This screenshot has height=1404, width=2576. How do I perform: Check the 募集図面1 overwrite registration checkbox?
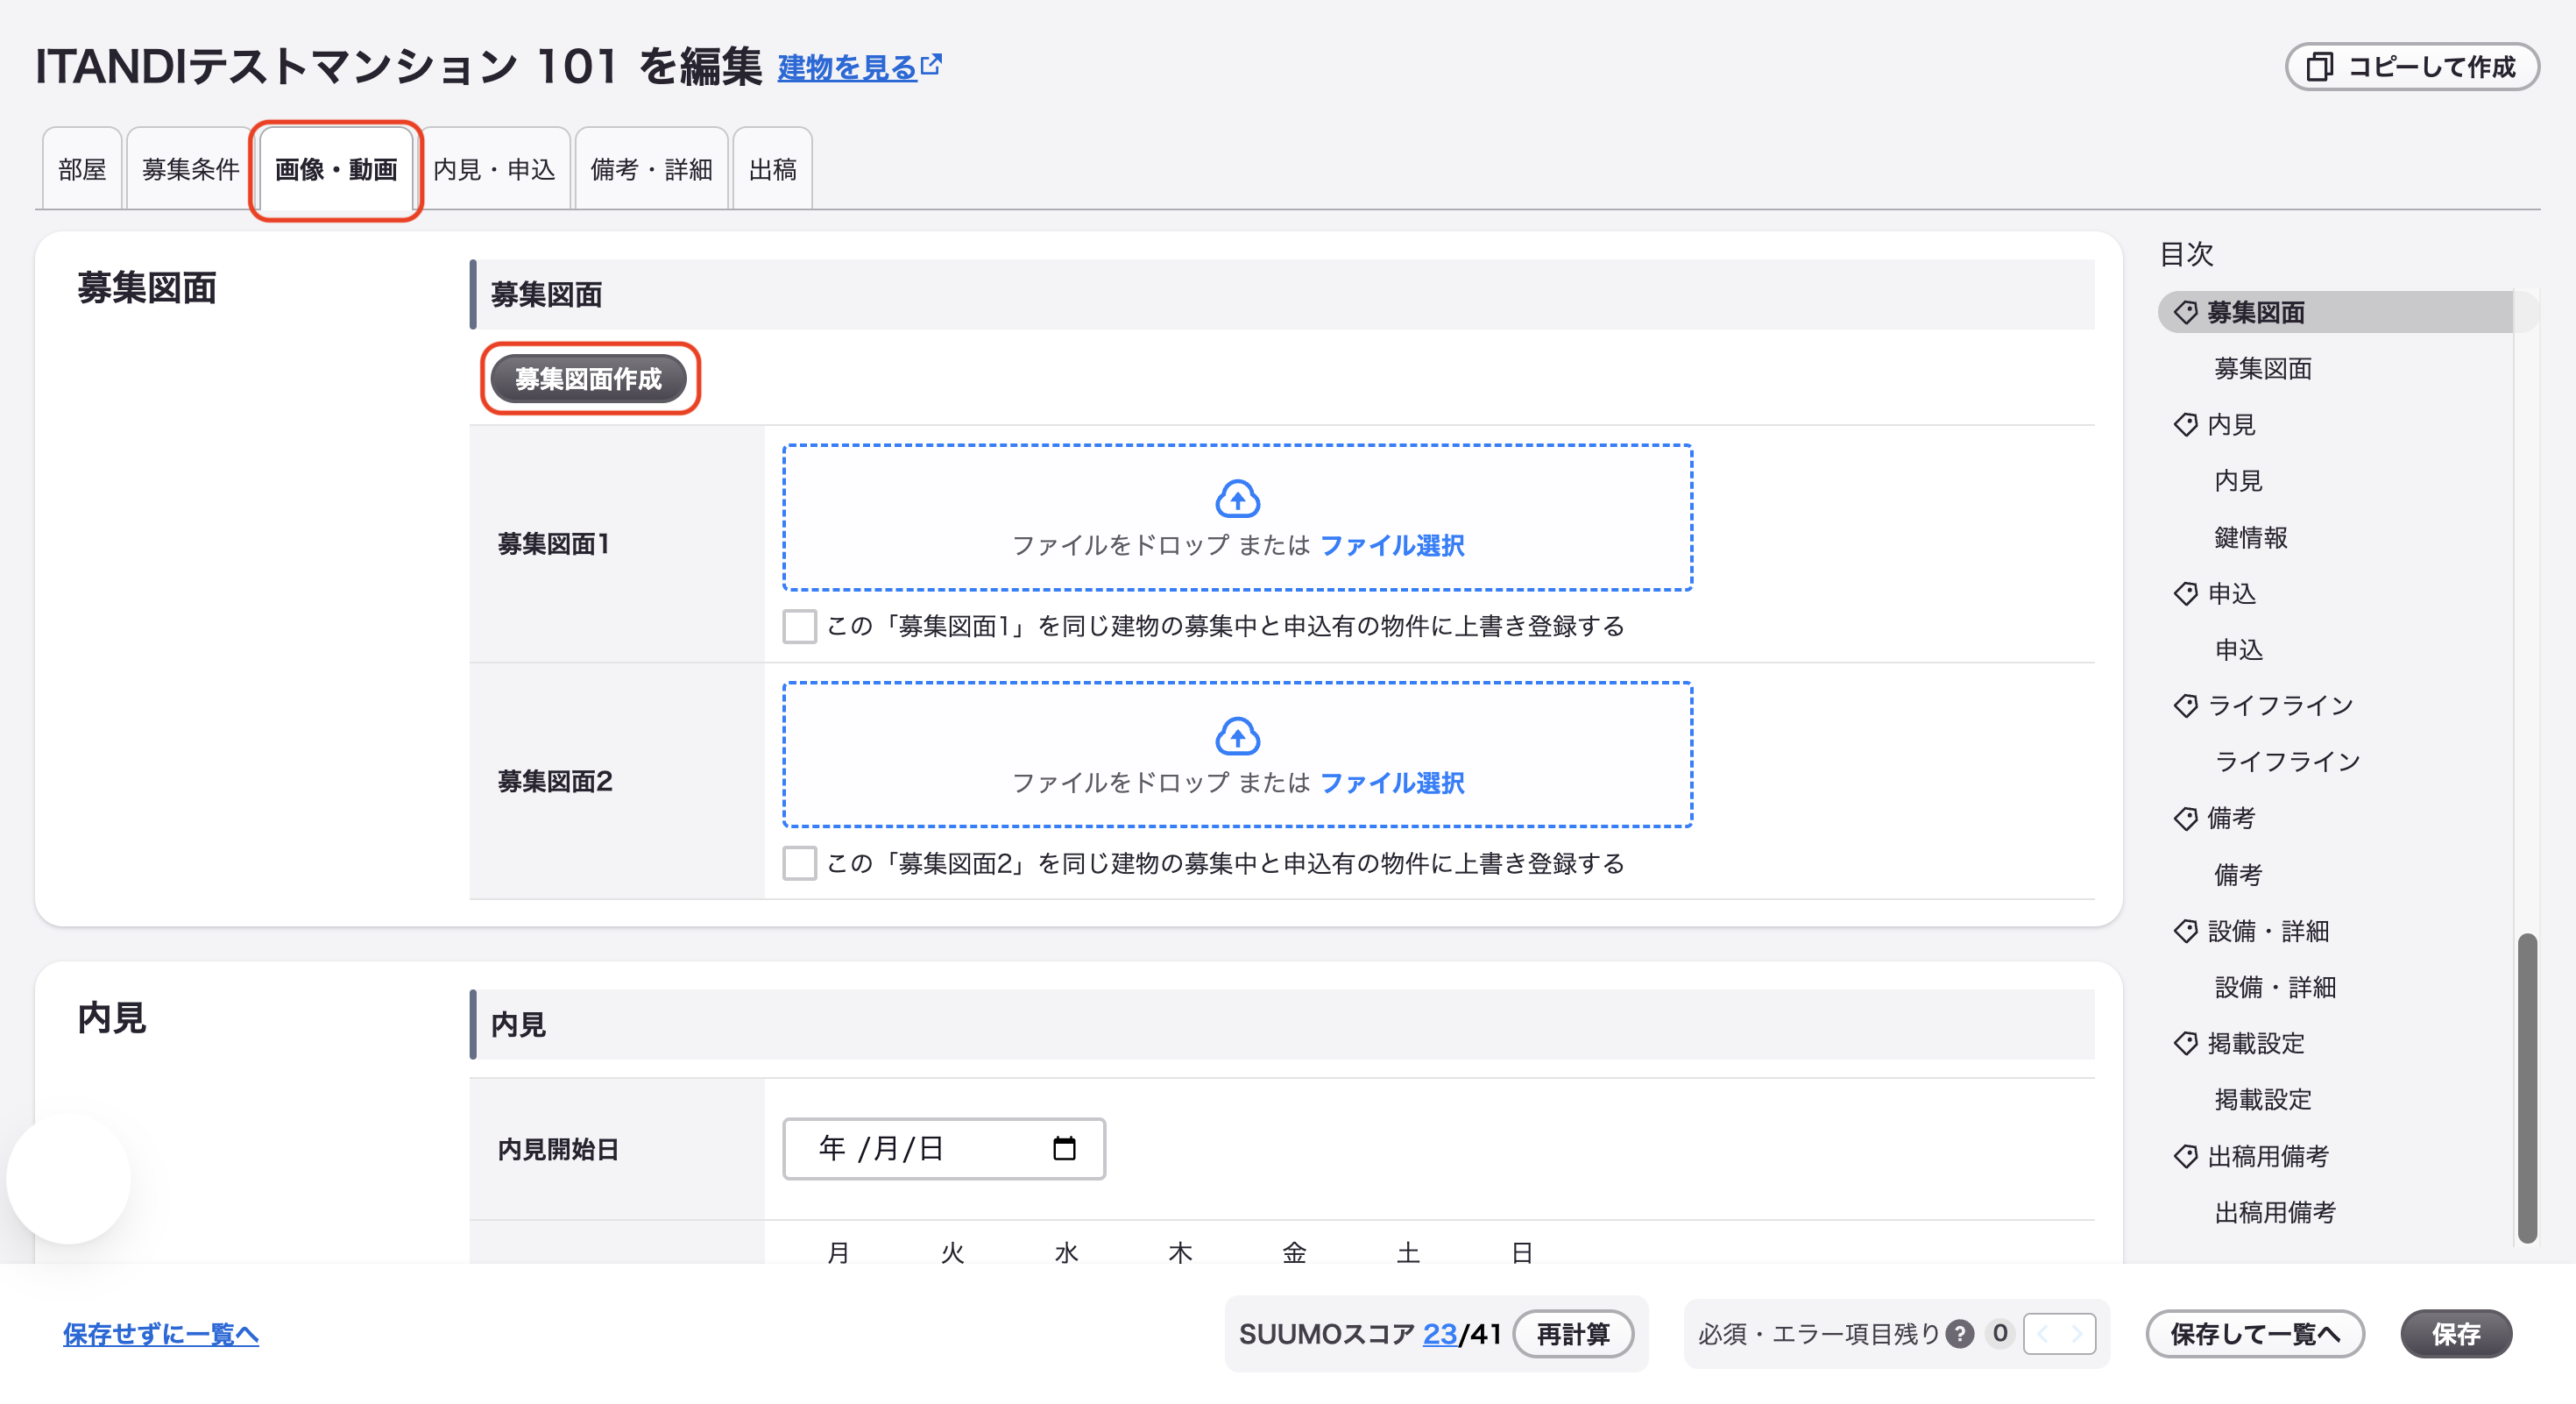click(x=799, y=627)
